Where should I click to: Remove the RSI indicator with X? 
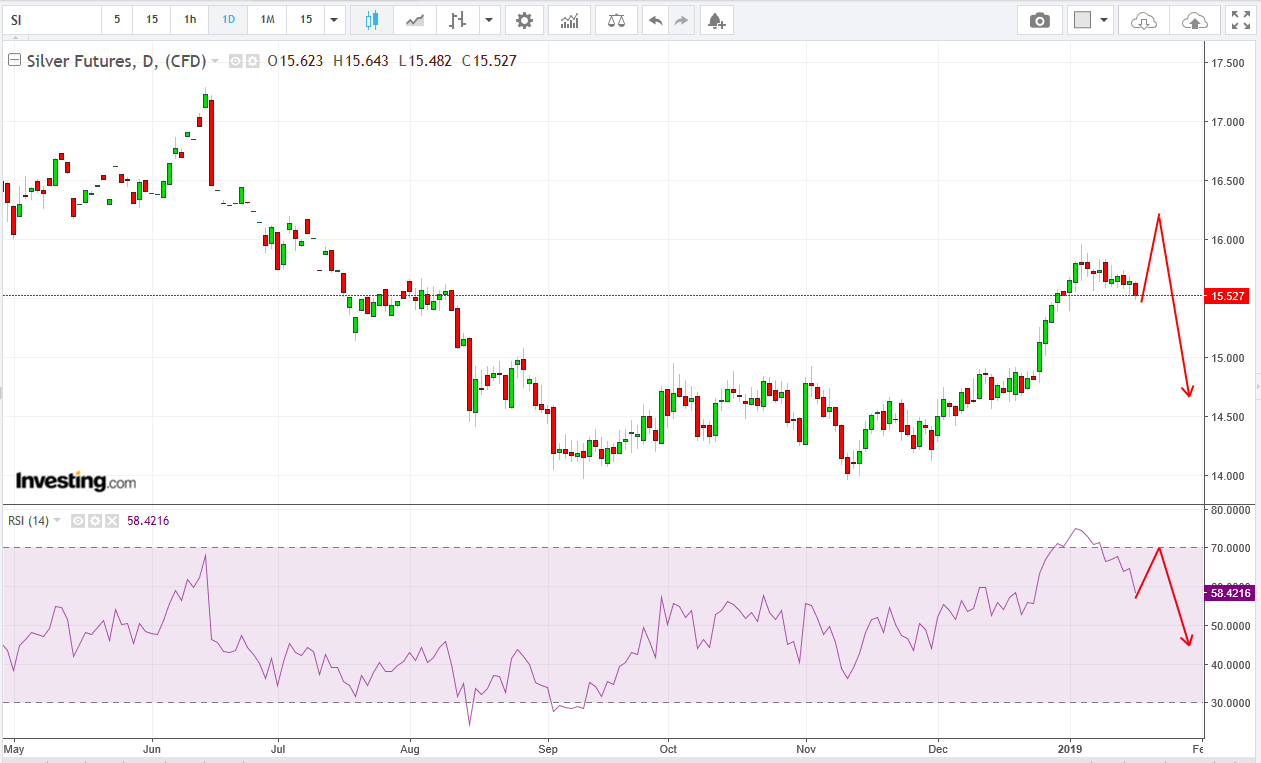coord(111,521)
